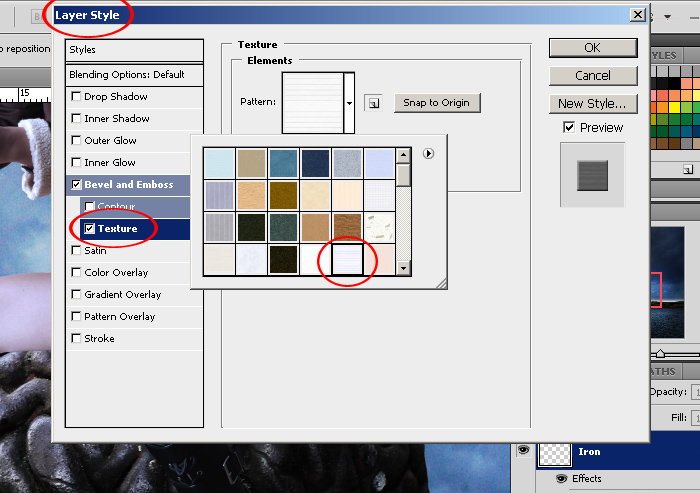Screen dimensions: 700x493
Task: Enable the Contour checkbox
Action: pos(90,207)
